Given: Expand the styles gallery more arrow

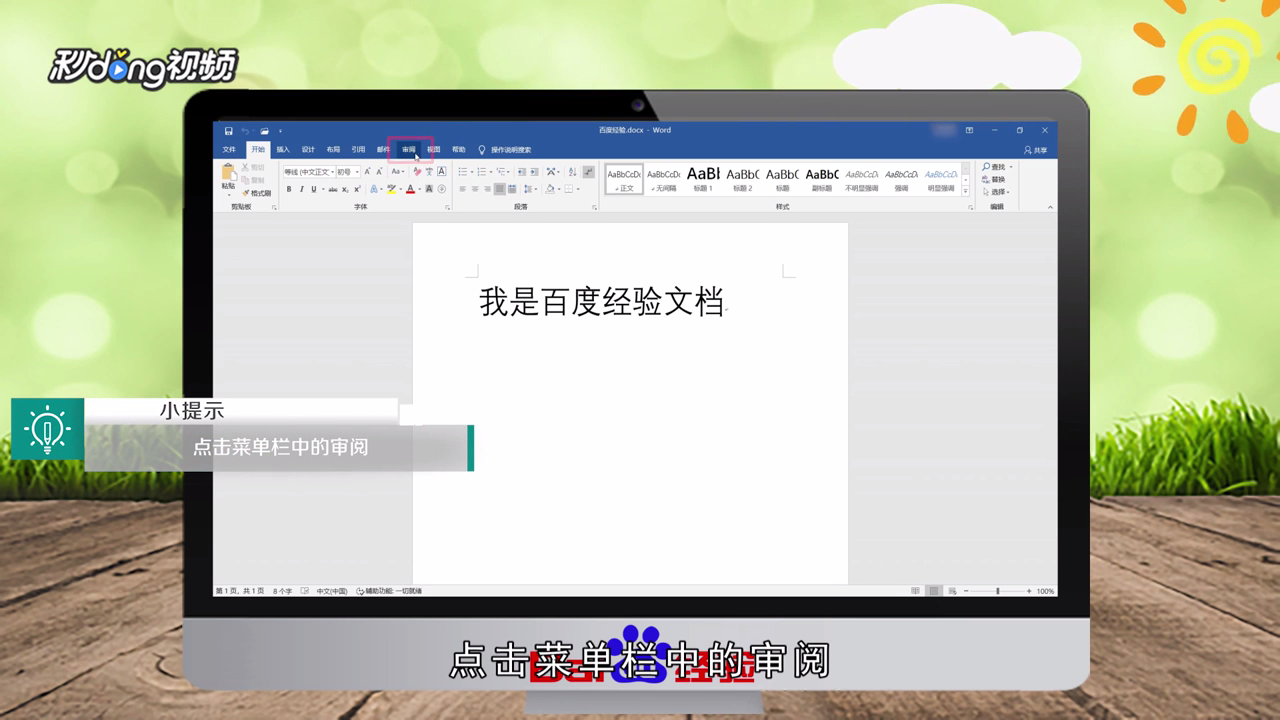Looking at the screenshot, I should (965, 190).
